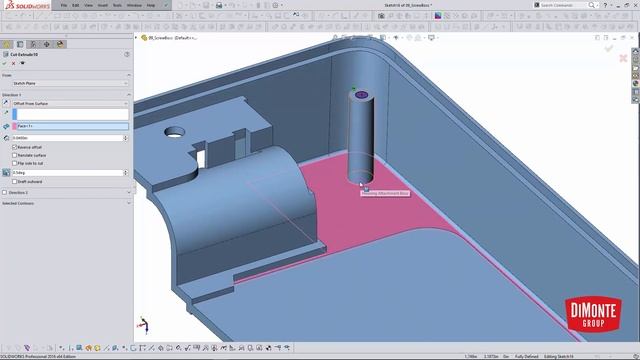Expand the Selected Contours section
Image resolution: width=640 pixels, height=360 pixels.
tap(129, 203)
